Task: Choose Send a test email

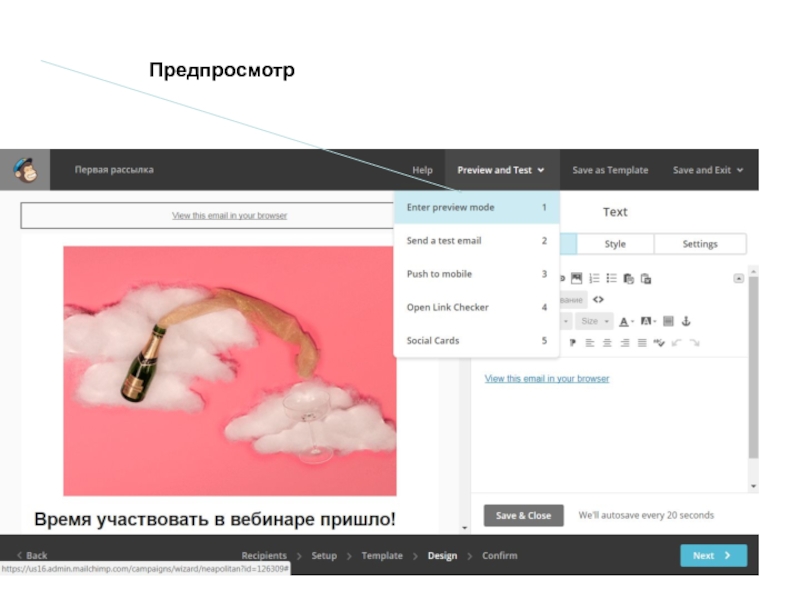Action: pos(477,240)
